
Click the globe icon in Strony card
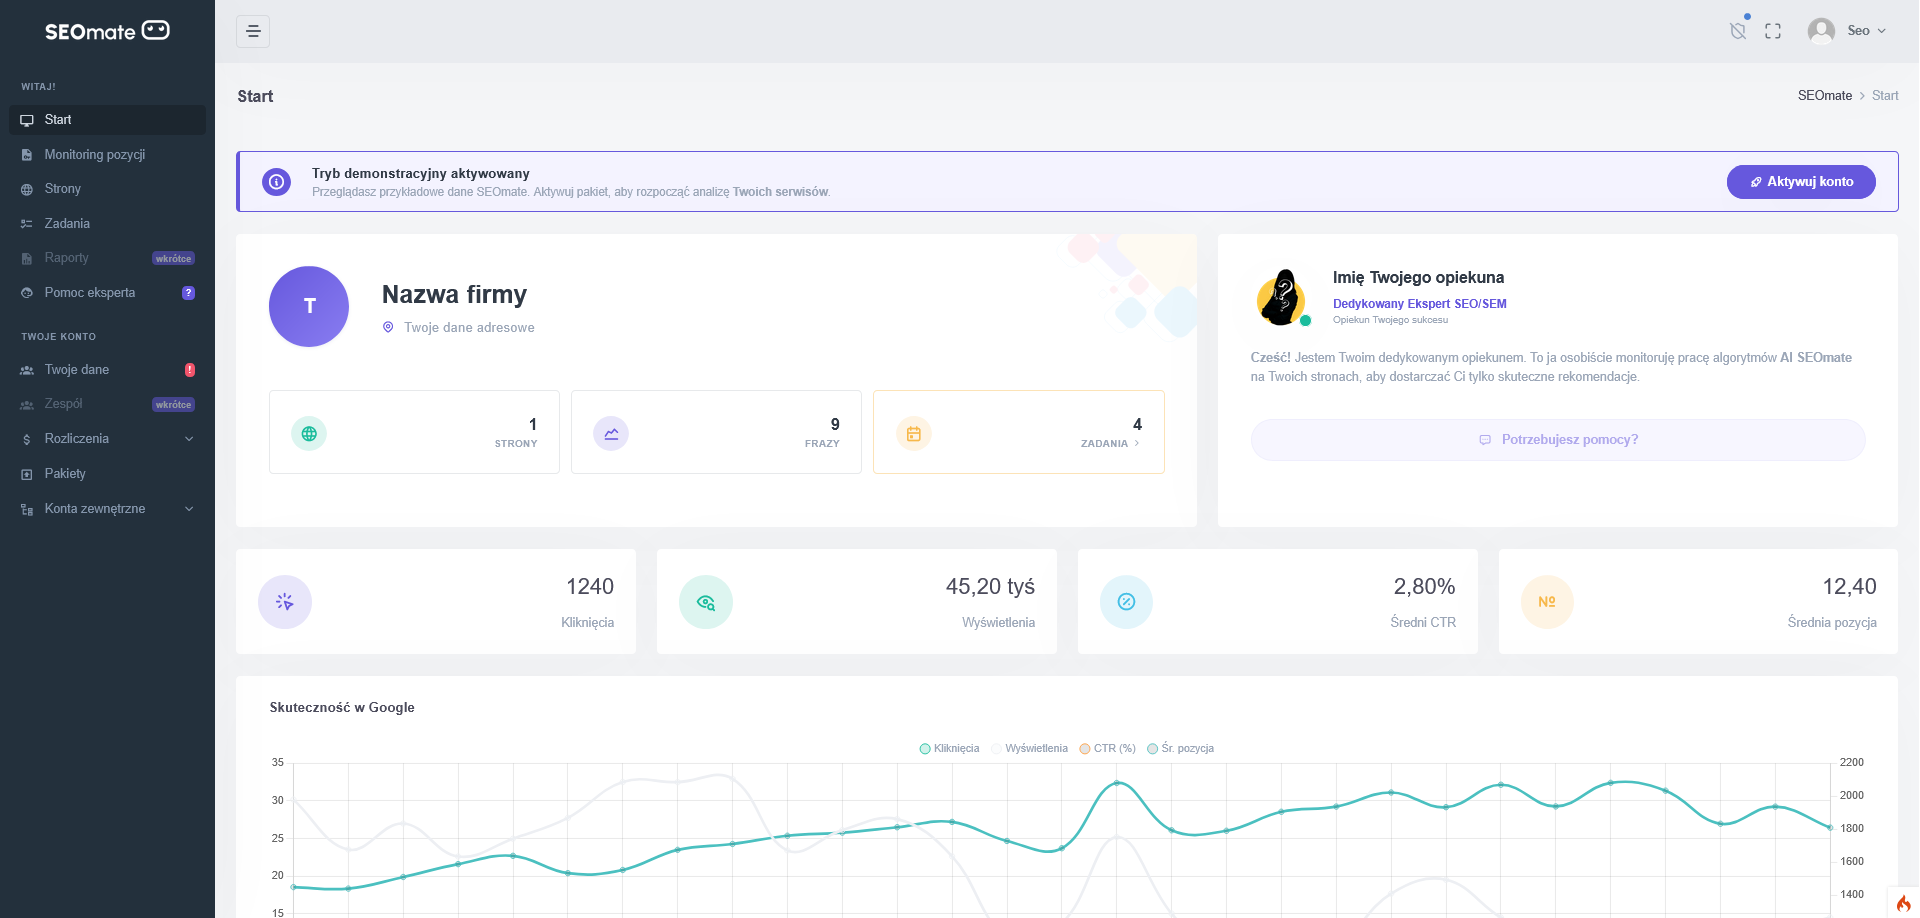(x=309, y=434)
